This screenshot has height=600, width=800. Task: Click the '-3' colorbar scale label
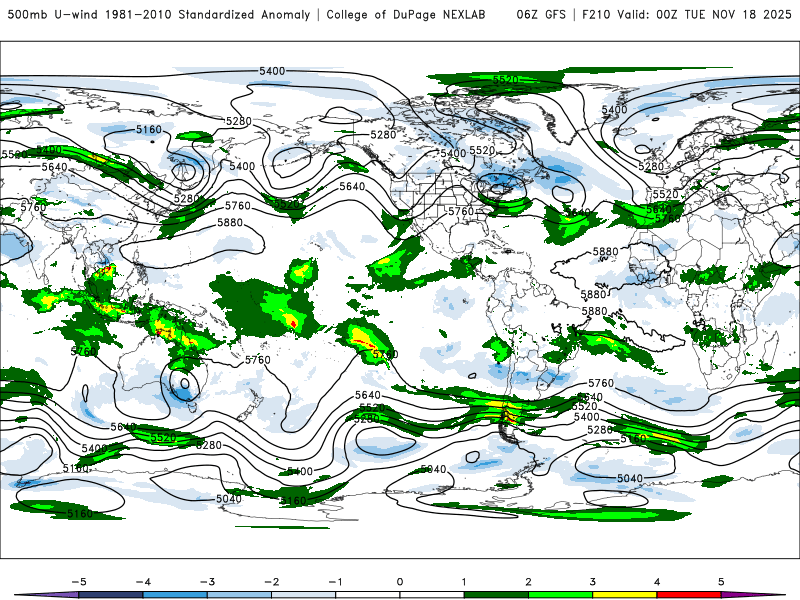pyautogui.click(x=207, y=582)
